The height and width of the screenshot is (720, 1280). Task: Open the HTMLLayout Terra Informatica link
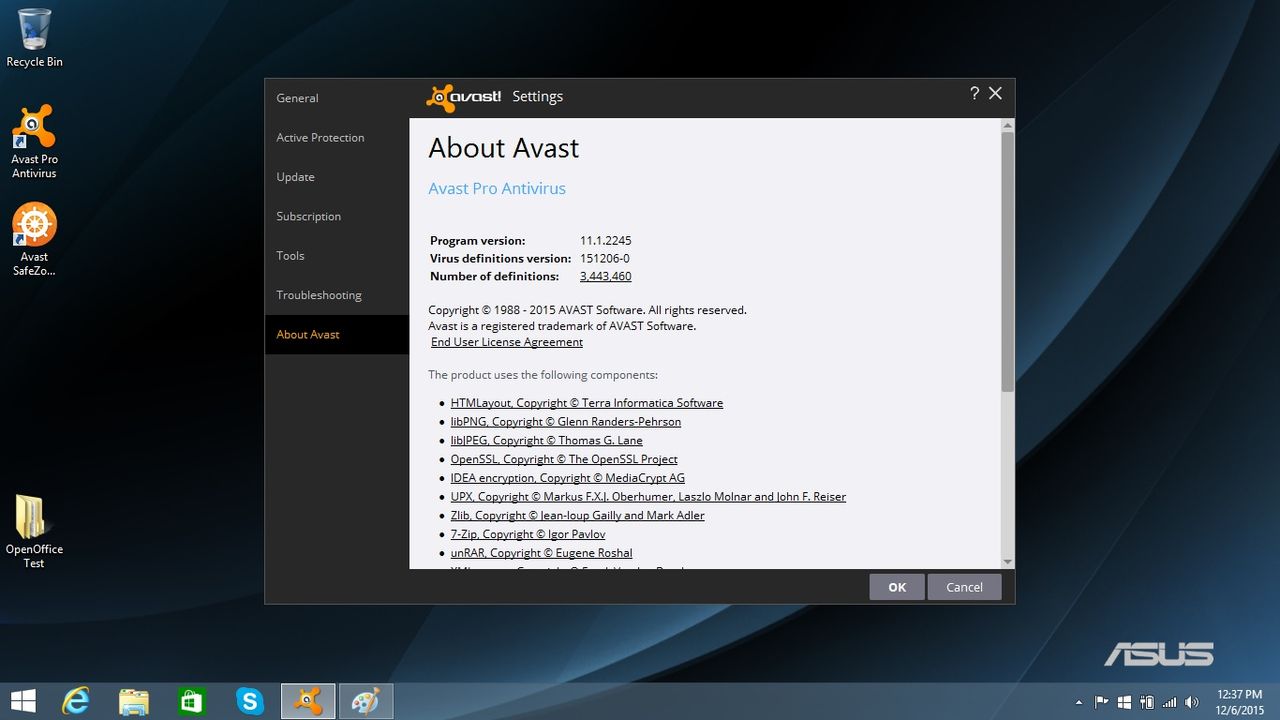click(x=587, y=403)
